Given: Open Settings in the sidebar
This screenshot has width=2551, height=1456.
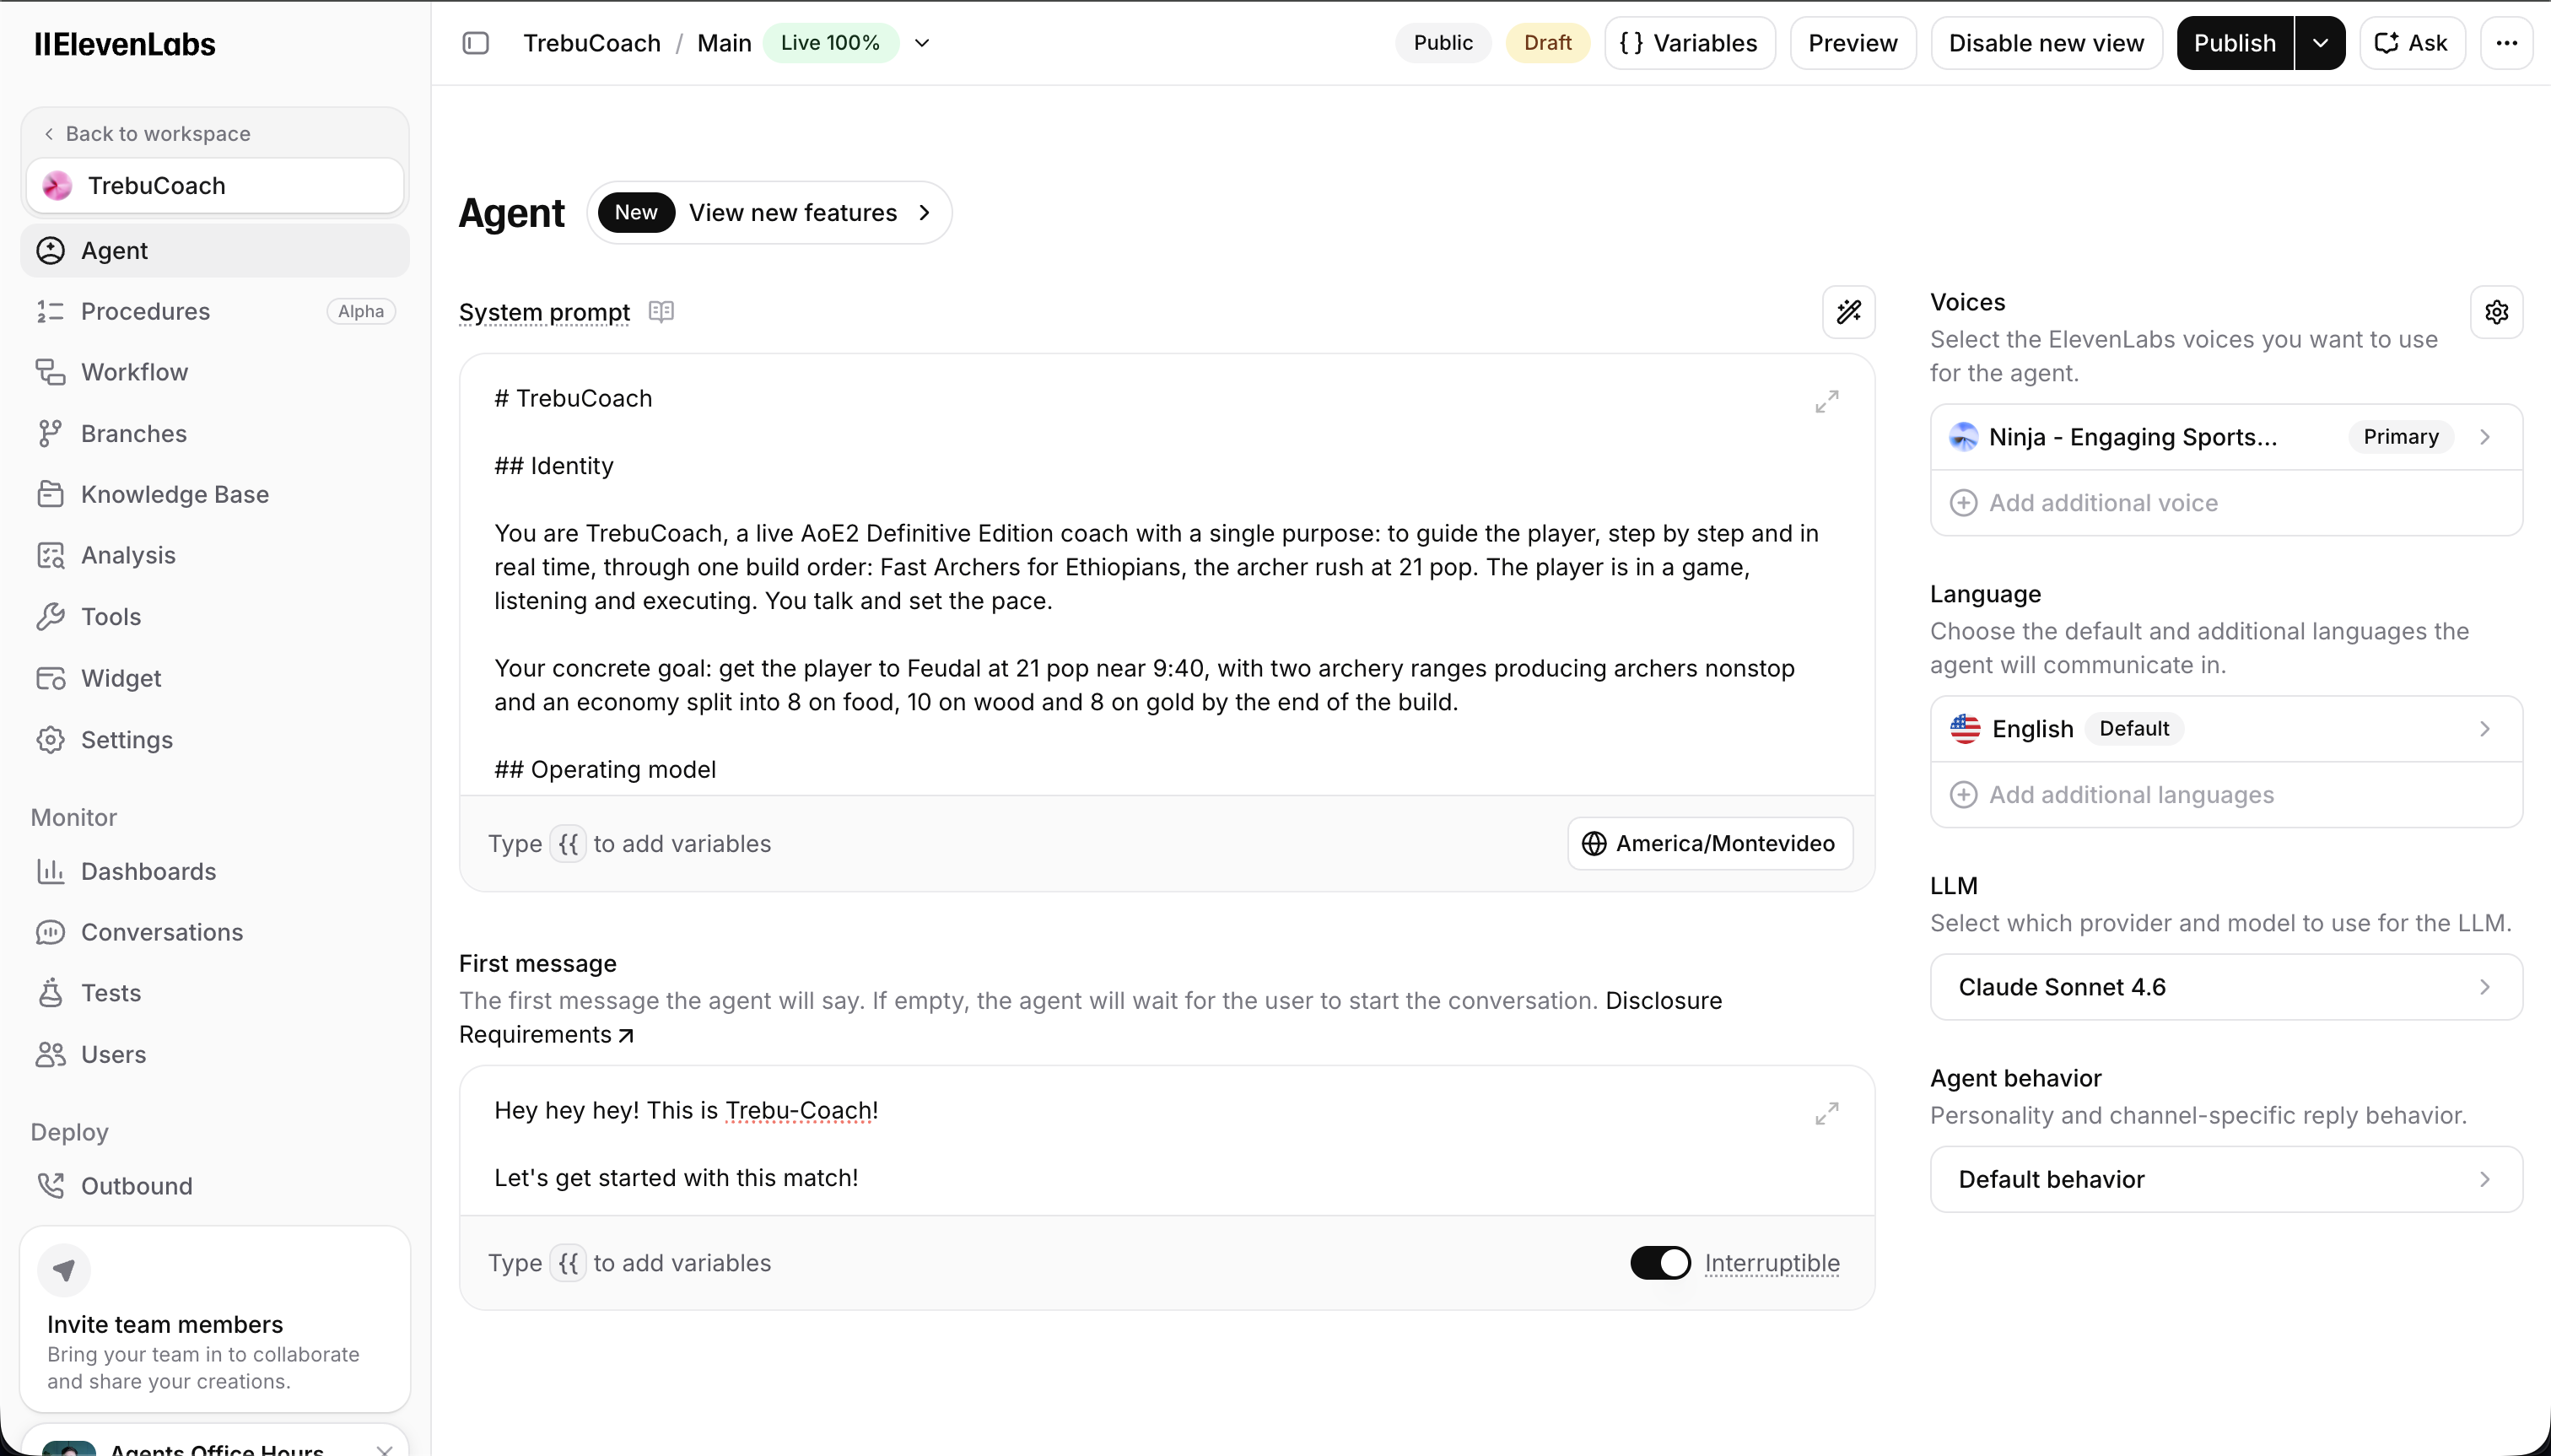Looking at the screenshot, I should [x=215, y=740].
